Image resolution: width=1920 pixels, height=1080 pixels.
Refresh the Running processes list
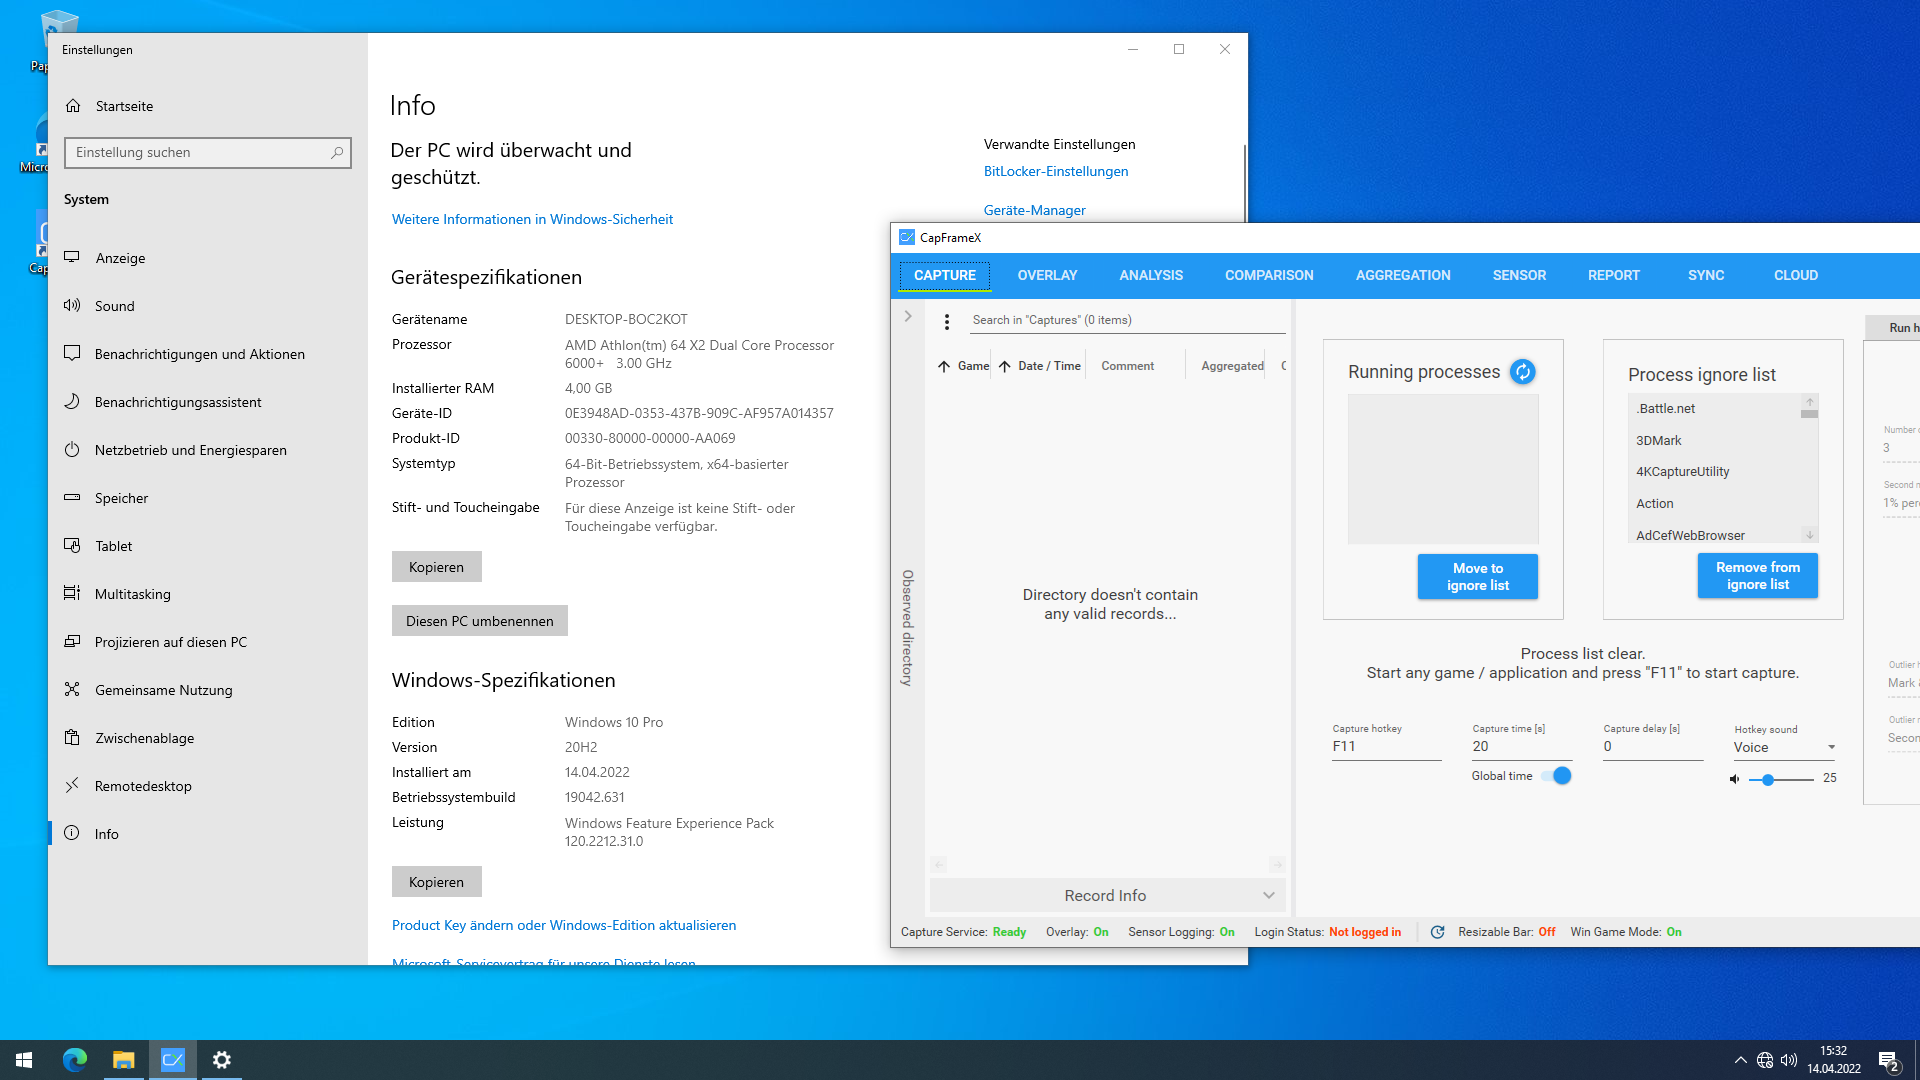pos(1522,371)
